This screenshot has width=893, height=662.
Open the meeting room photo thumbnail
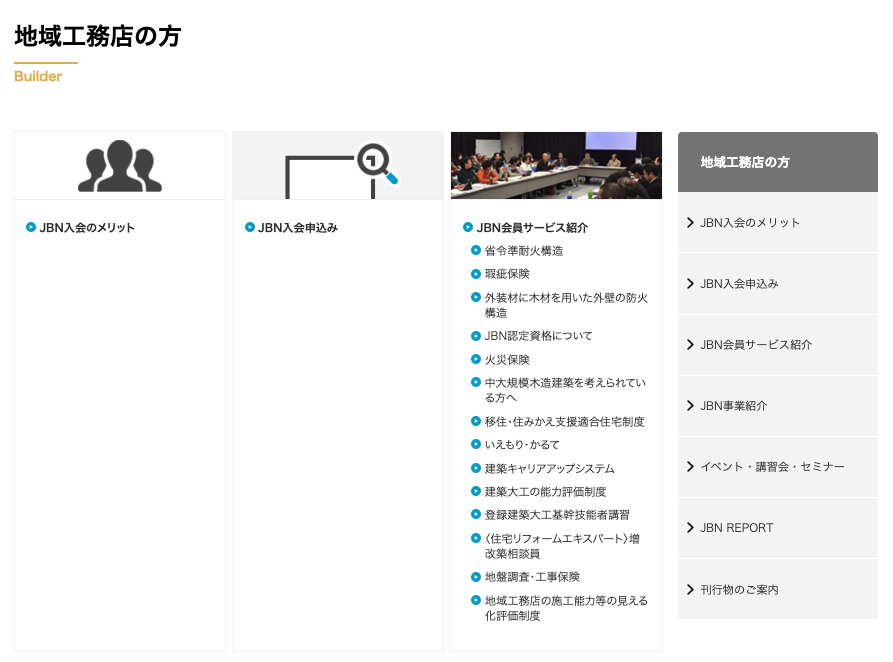(556, 165)
